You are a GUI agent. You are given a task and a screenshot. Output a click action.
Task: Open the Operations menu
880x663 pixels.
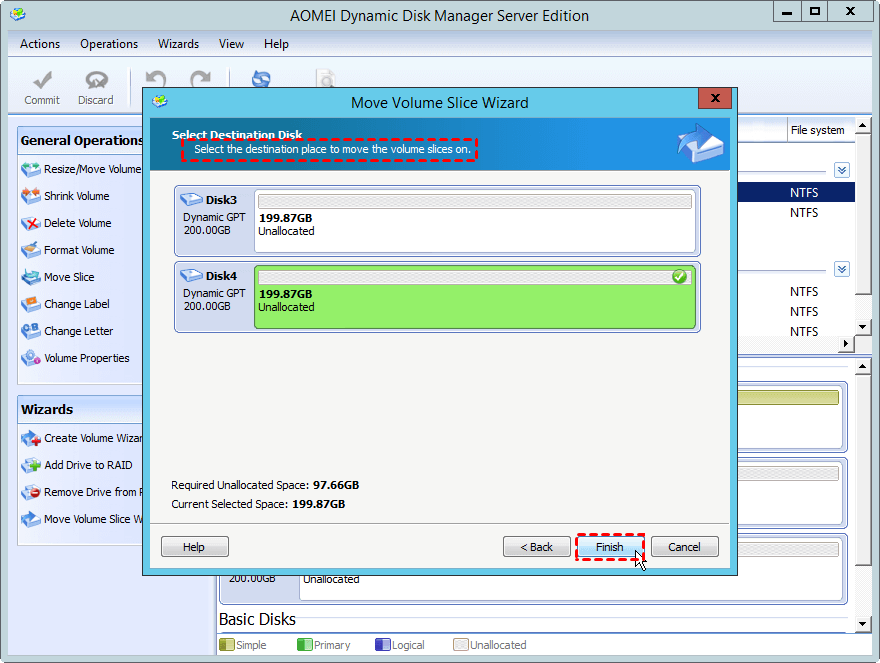pos(109,44)
